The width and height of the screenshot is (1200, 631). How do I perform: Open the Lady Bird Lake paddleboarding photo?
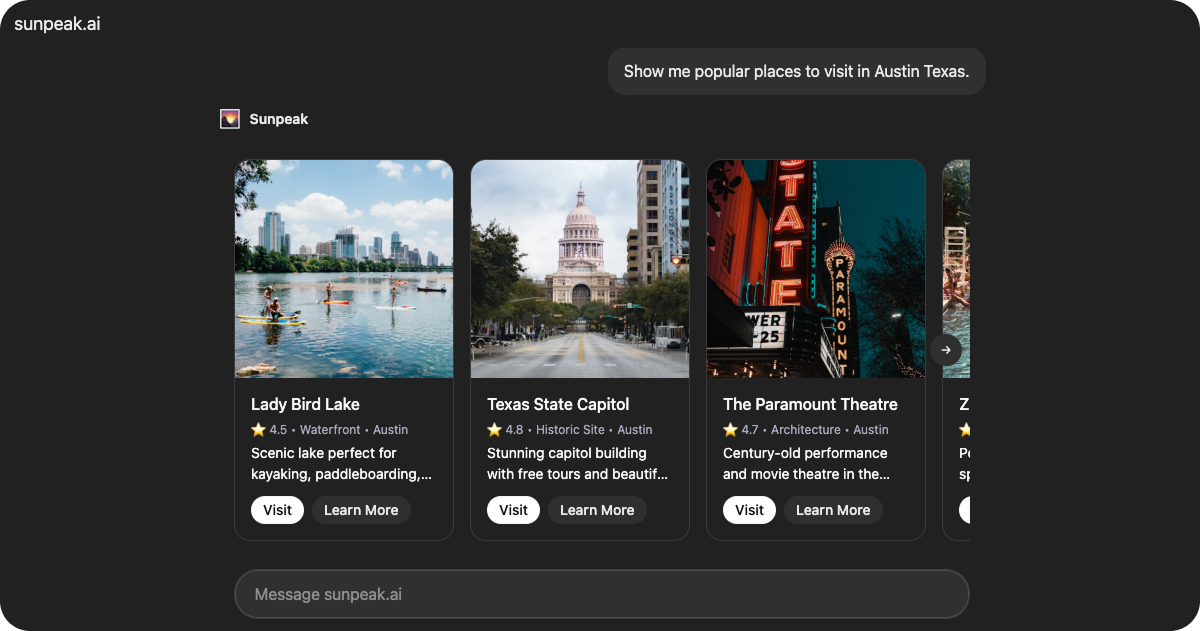click(x=344, y=269)
